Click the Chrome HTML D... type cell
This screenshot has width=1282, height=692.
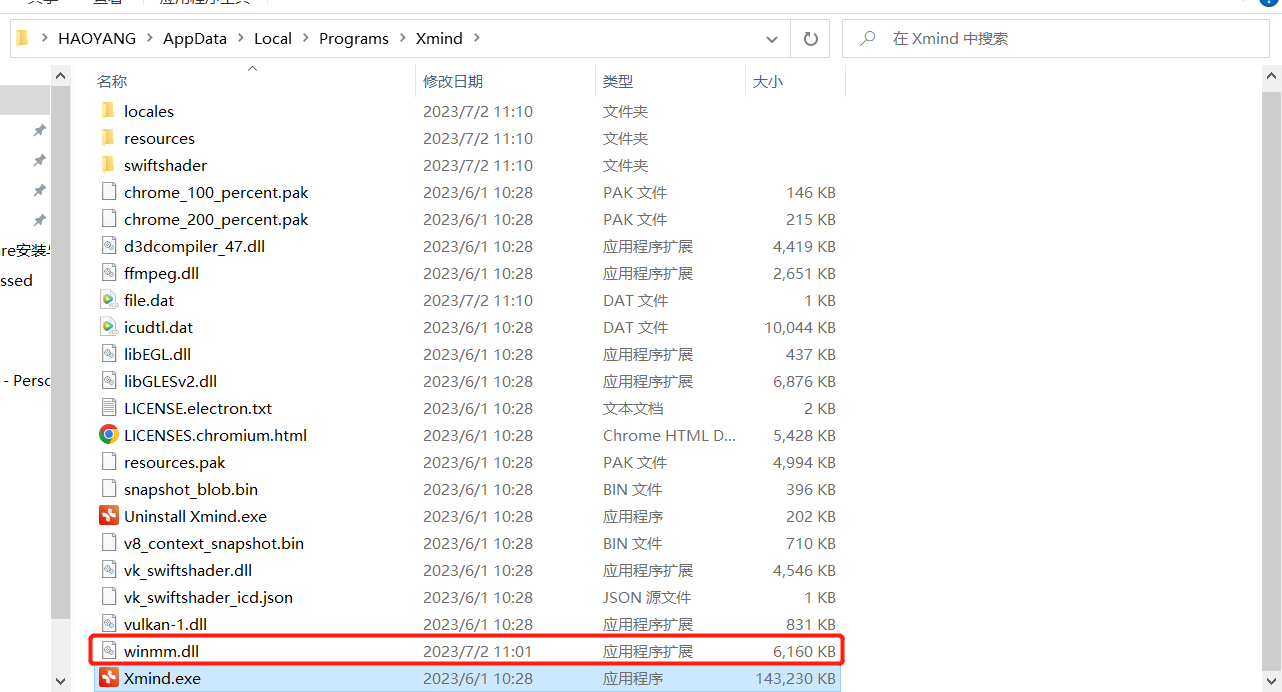point(669,435)
